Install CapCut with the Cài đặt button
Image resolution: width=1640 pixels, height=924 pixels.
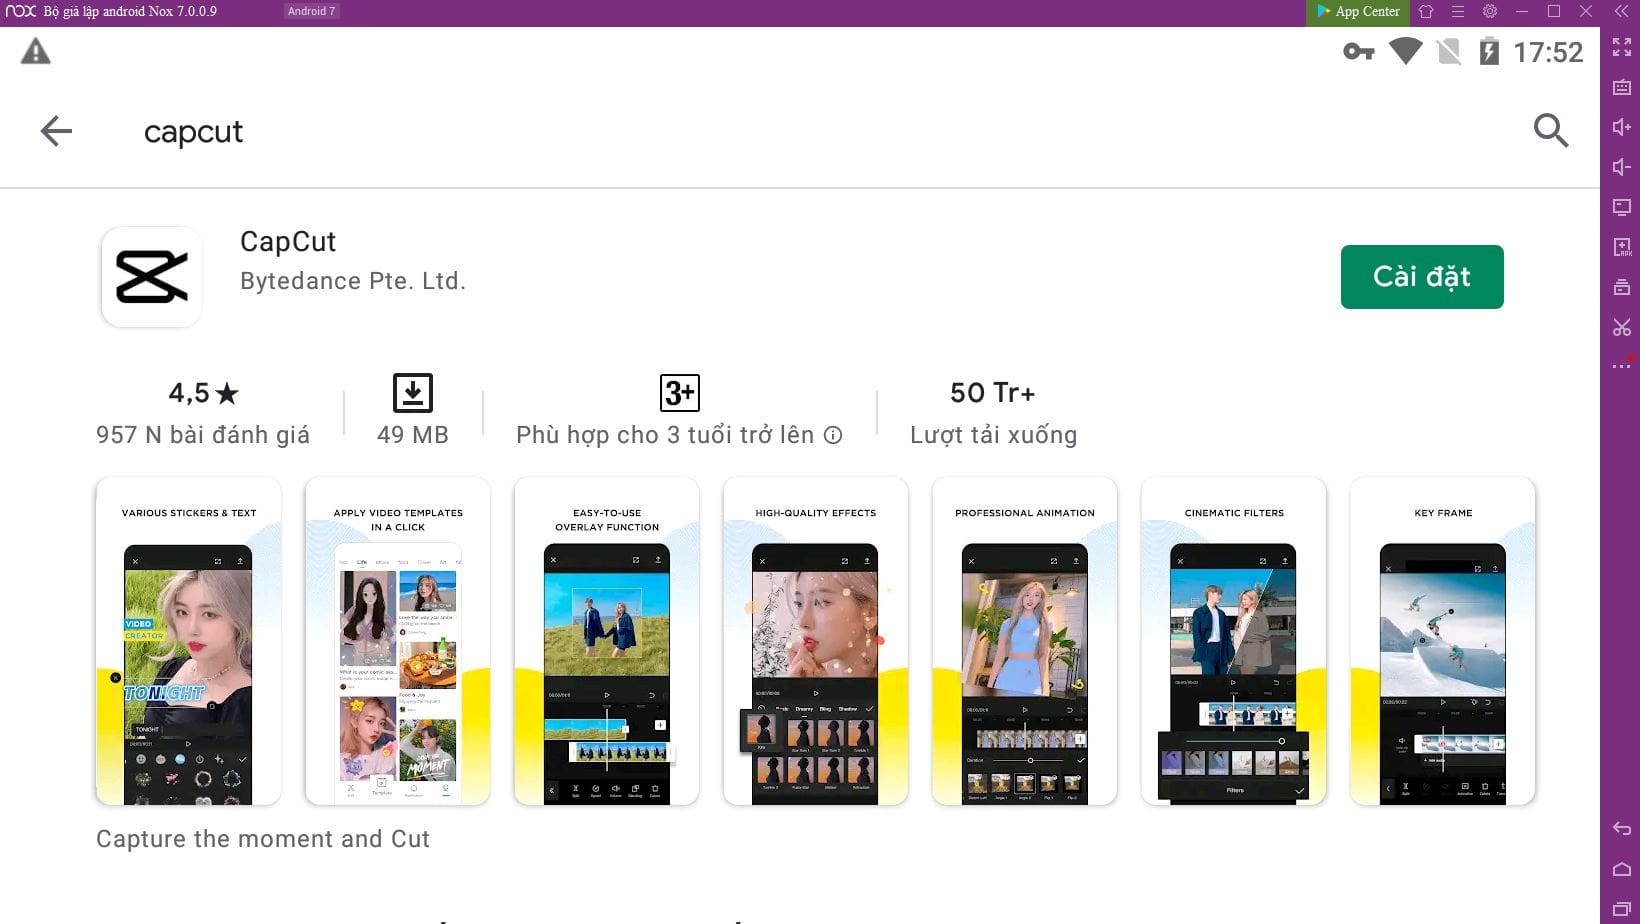[1421, 277]
